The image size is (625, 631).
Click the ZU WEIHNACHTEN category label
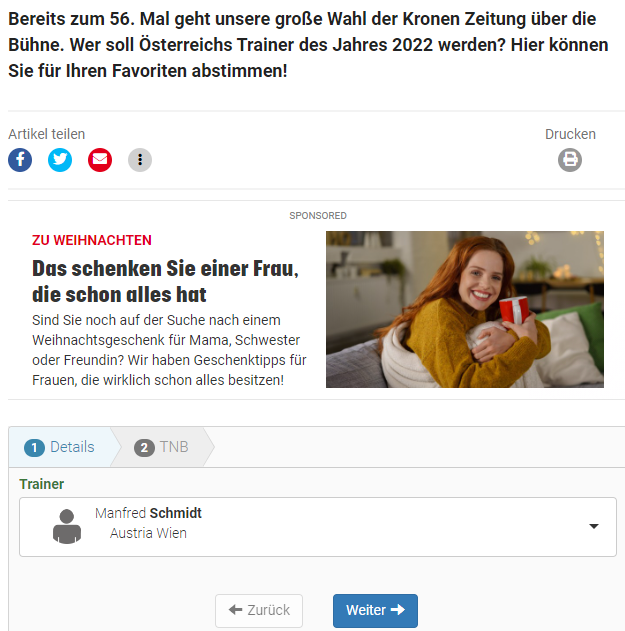pos(92,240)
